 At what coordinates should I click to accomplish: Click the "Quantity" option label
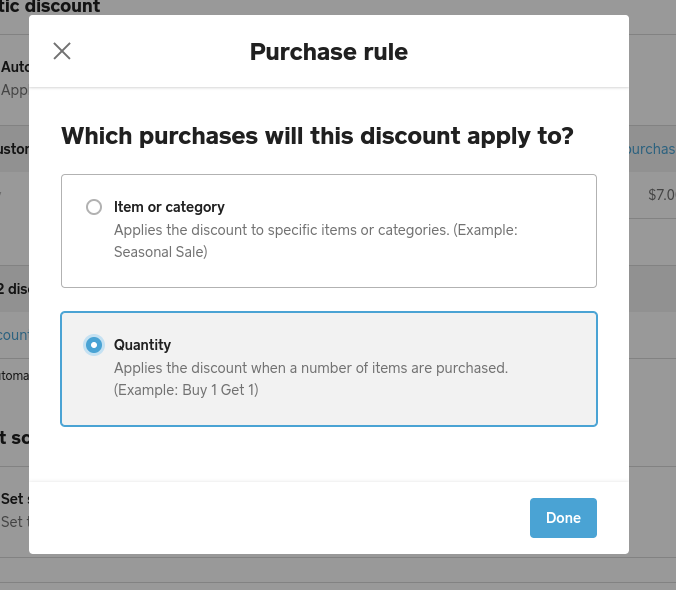142,345
